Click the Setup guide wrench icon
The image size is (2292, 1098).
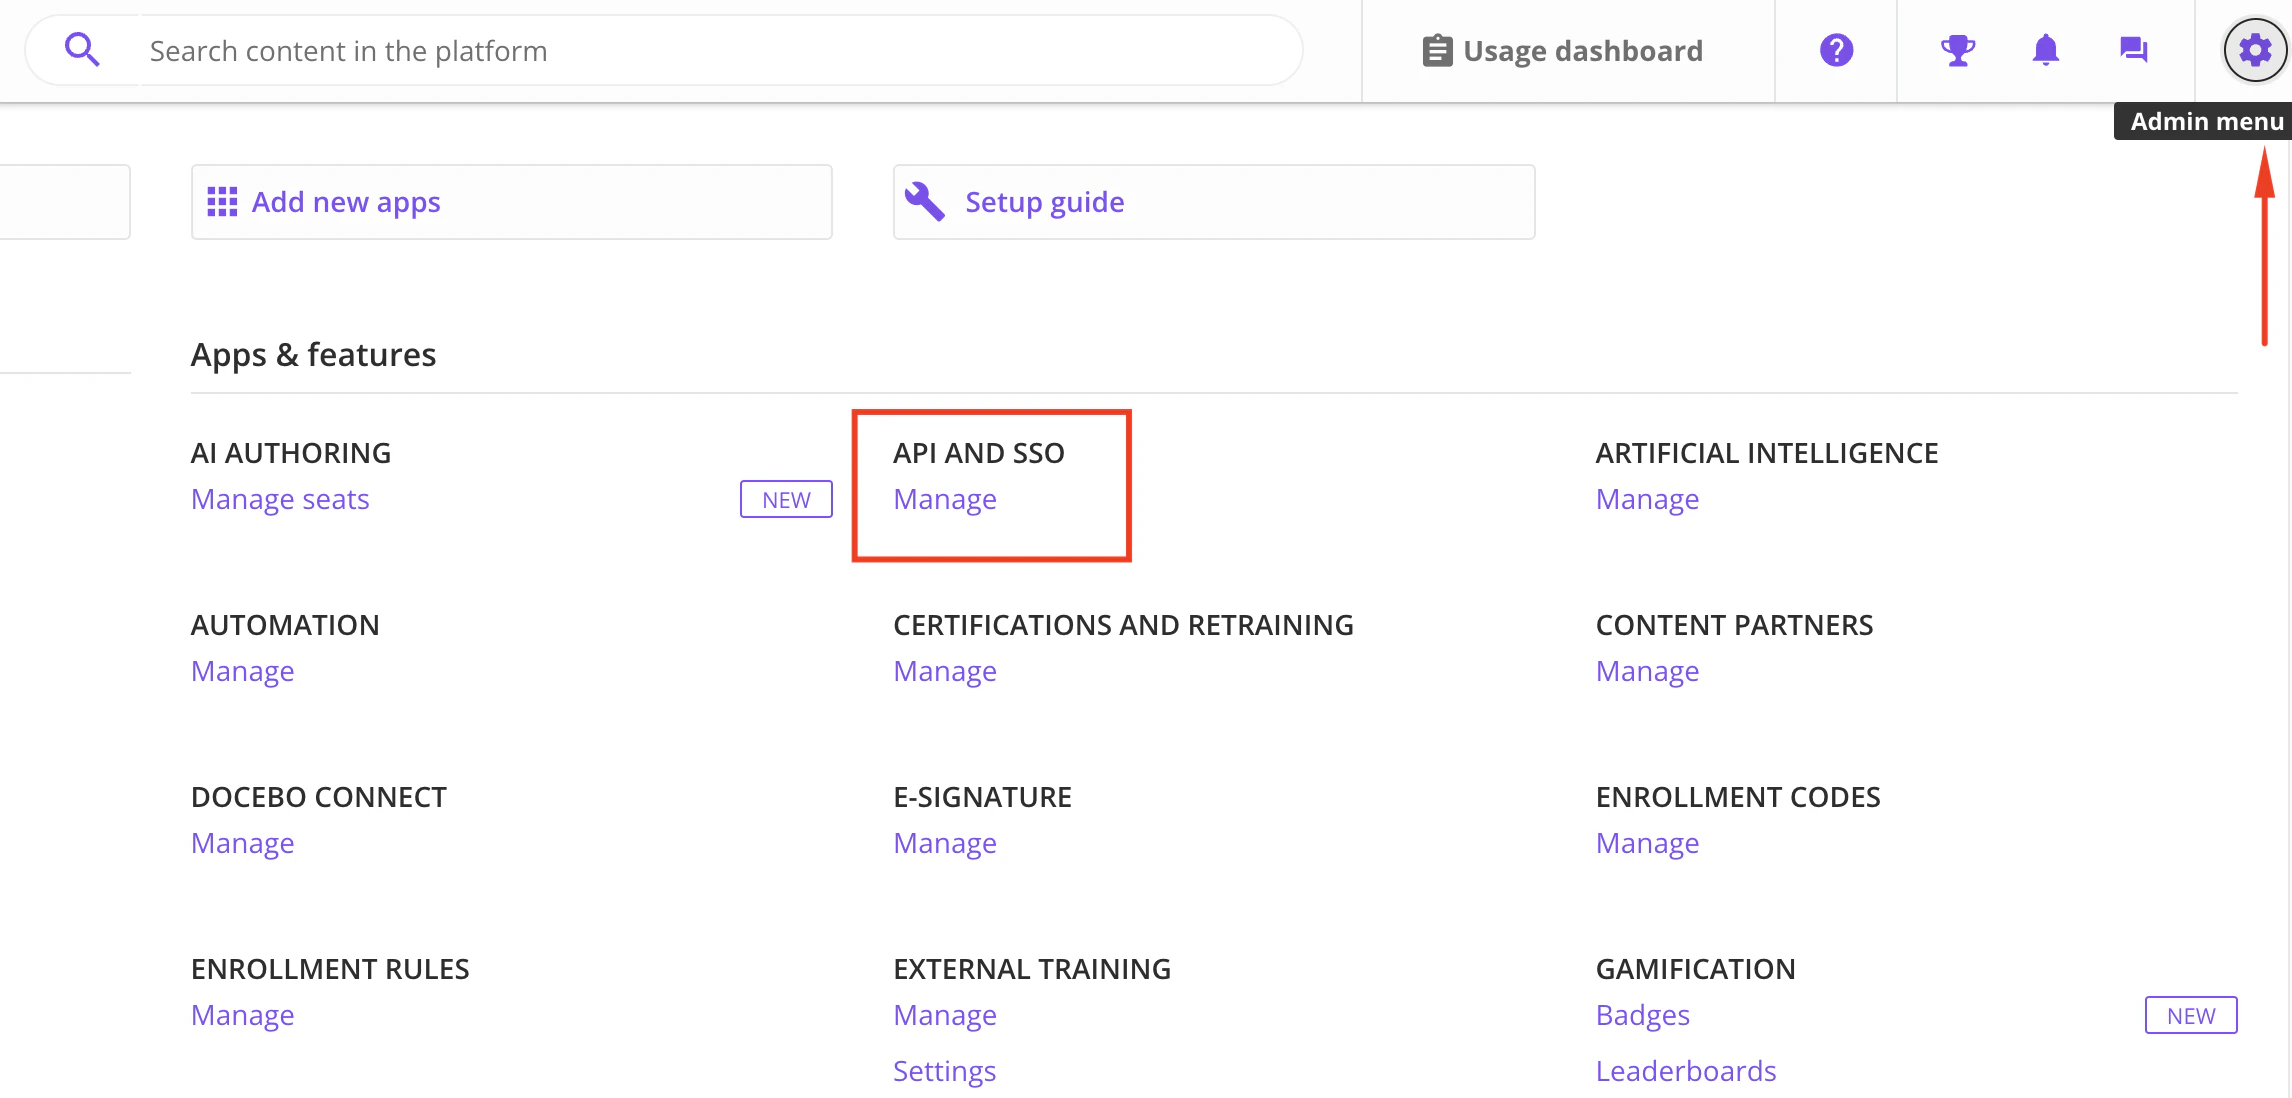click(925, 201)
